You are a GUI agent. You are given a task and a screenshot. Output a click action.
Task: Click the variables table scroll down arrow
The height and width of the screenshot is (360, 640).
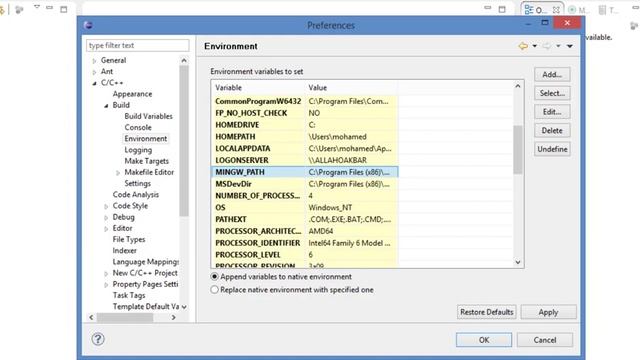coord(518,262)
